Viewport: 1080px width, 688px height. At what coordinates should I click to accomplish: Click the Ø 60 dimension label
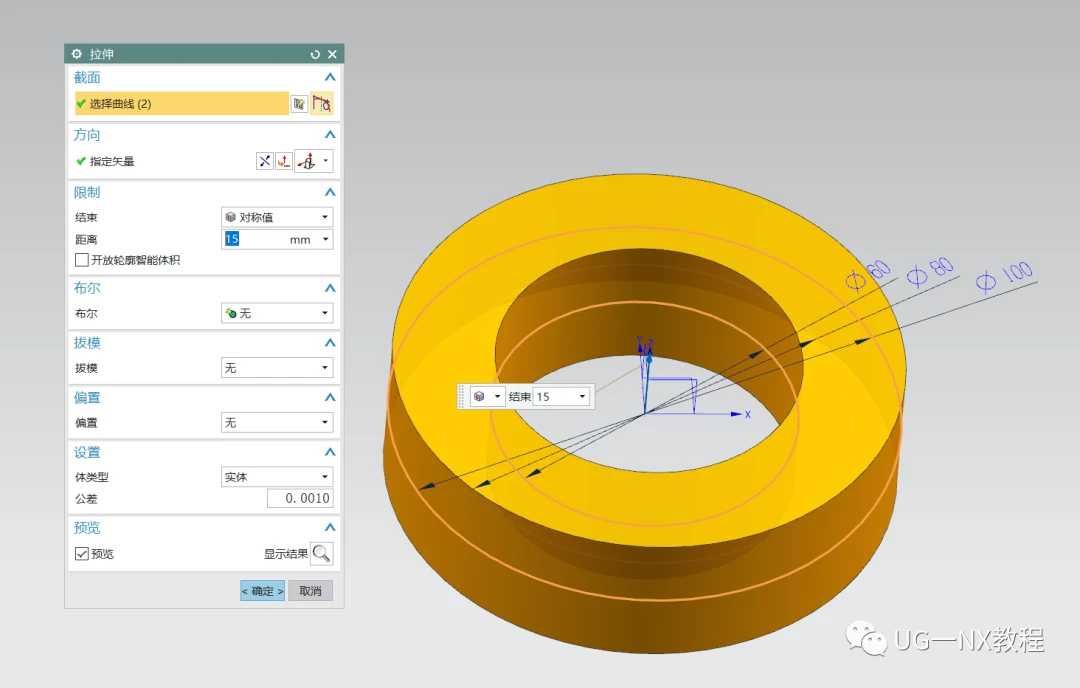point(868,275)
